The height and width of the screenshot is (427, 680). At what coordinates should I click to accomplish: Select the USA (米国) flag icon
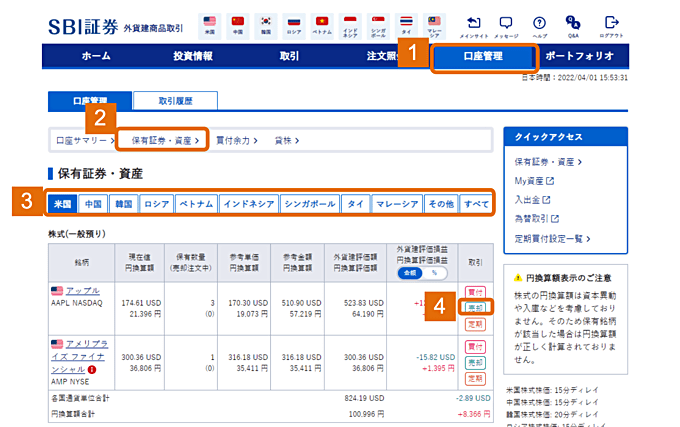point(209,26)
